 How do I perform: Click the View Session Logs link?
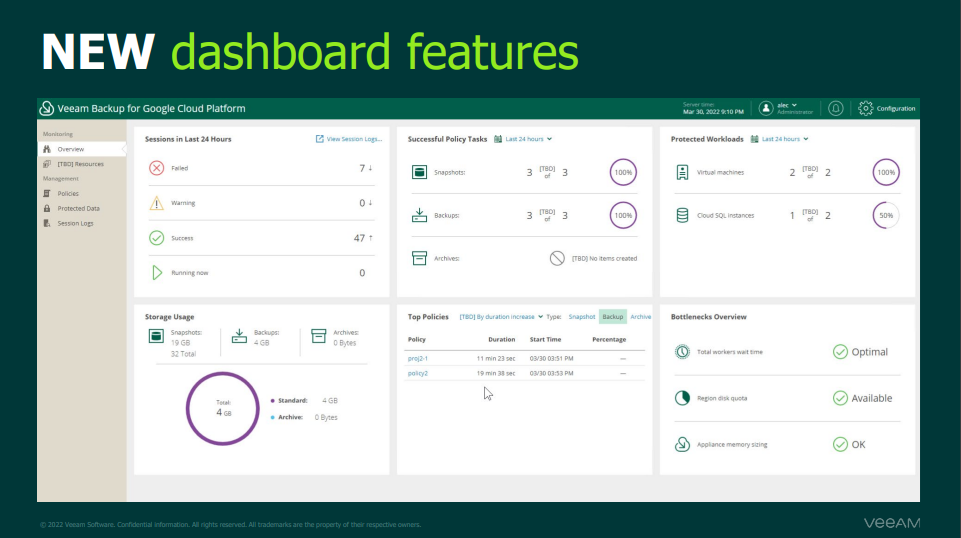[x=349, y=139]
